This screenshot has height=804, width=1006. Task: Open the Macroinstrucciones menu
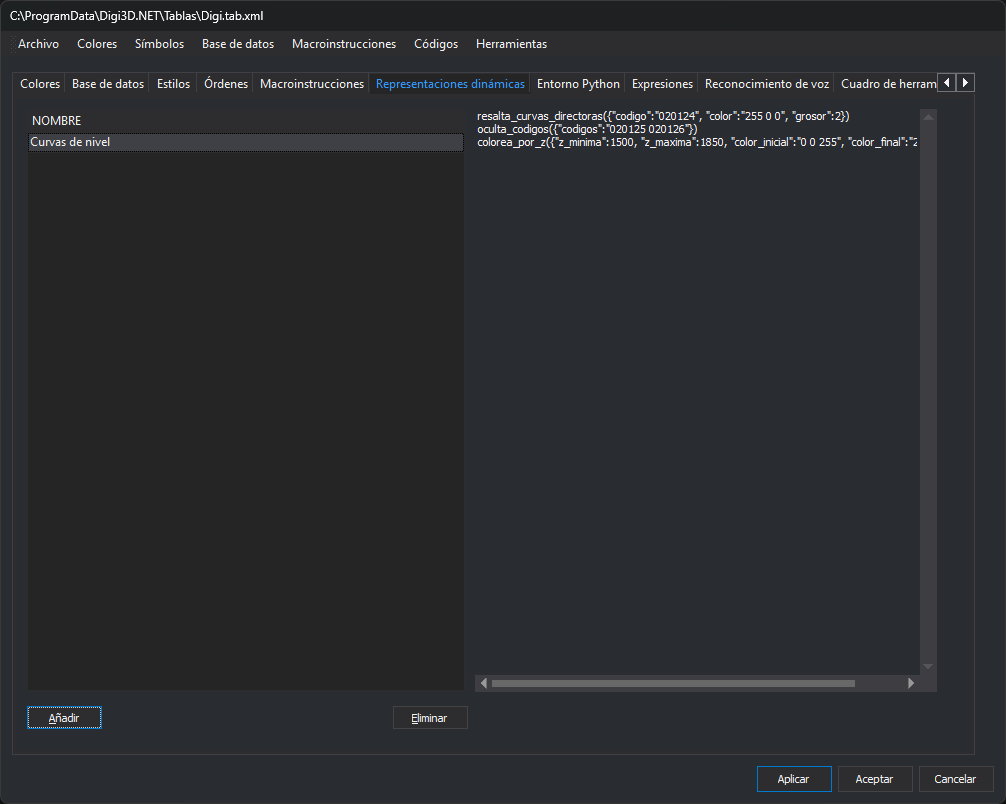pos(344,44)
